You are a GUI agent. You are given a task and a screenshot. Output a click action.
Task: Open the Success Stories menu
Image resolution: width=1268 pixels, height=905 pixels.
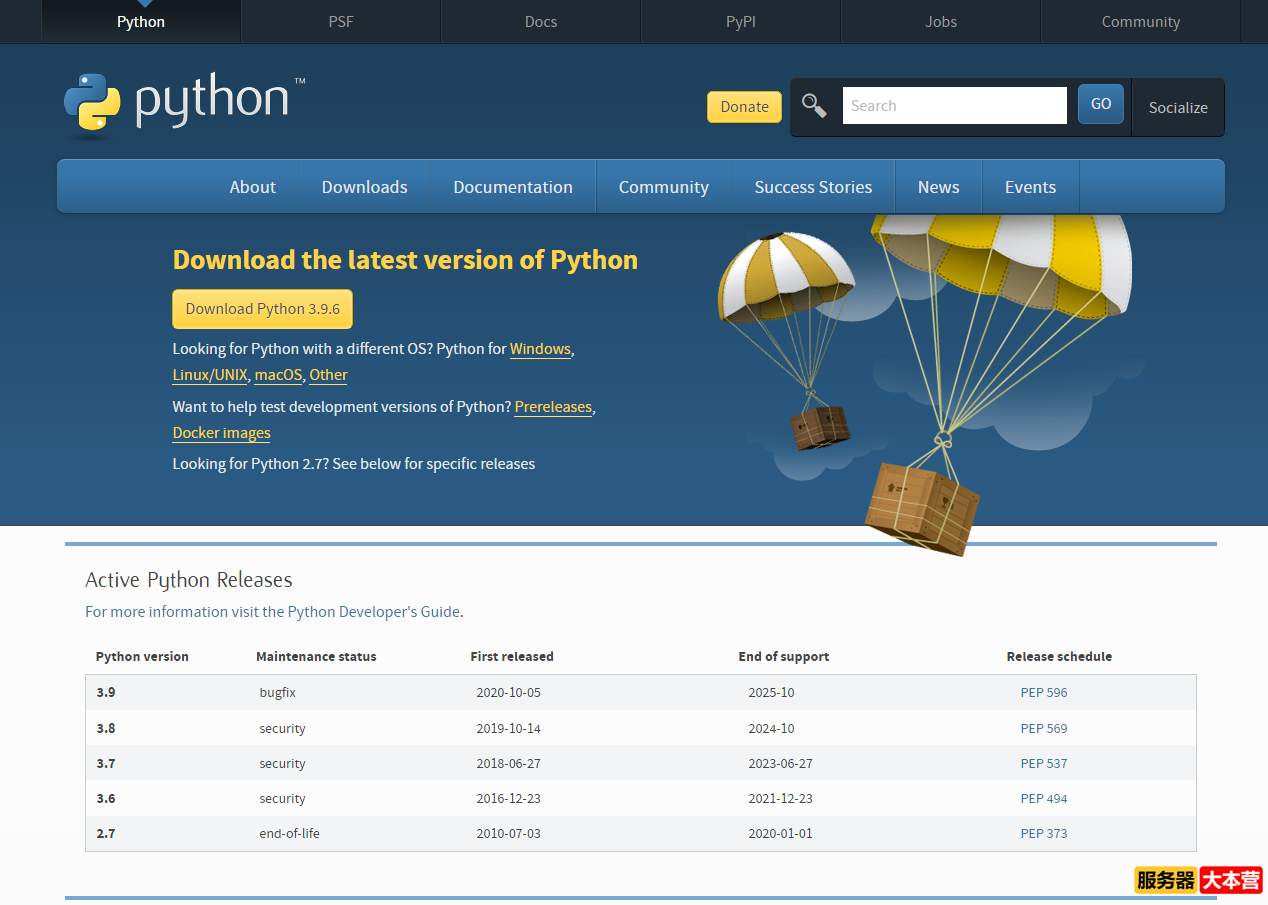(813, 187)
